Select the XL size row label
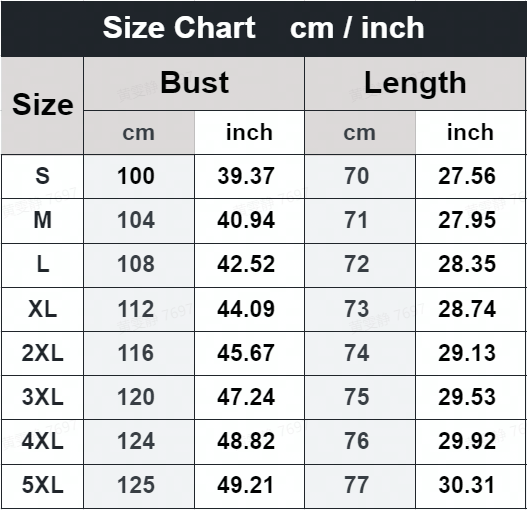The width and height of the screenshot is (527, 510). click(42, 309)
